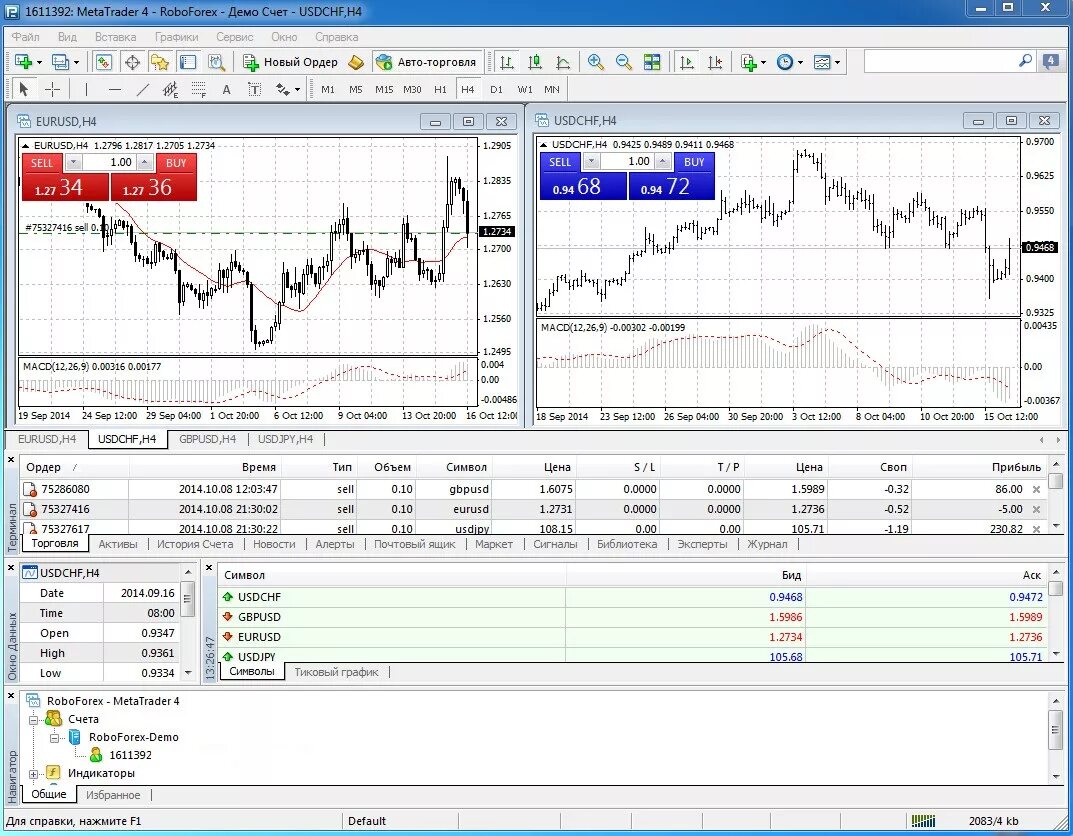This screenshot has height=836, width=1073.
Task: Tile chart windows icon
Action: click(x=652, y=62)
